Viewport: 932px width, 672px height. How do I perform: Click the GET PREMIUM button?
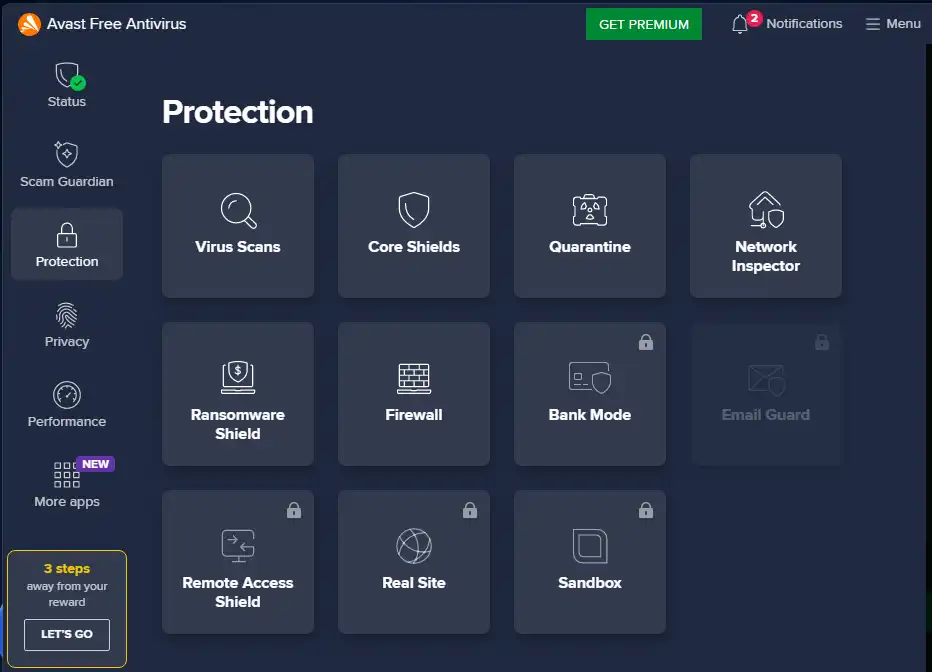(x=643, y=23)
